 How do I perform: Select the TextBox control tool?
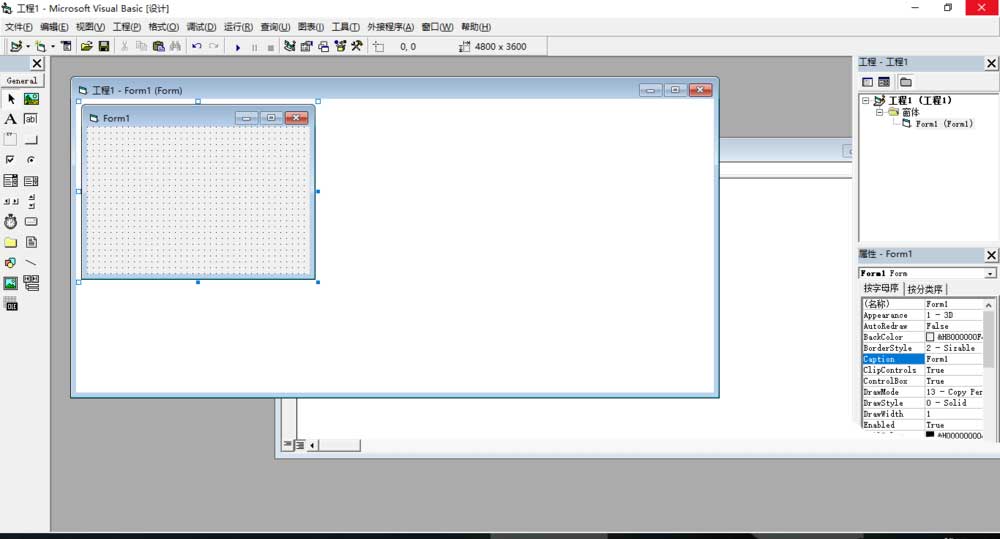[31, 119]
